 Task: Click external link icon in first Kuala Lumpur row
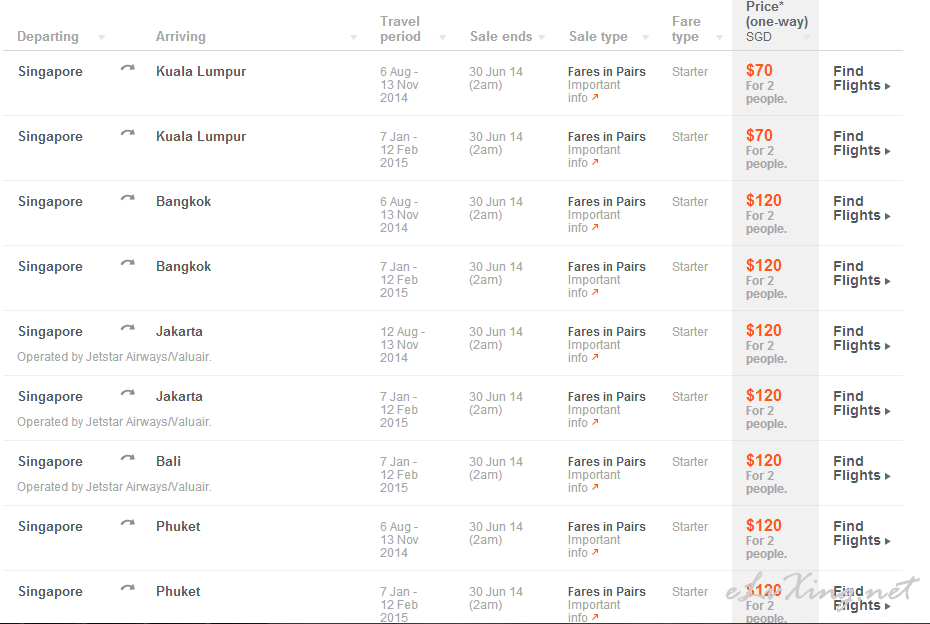point(595,98)
